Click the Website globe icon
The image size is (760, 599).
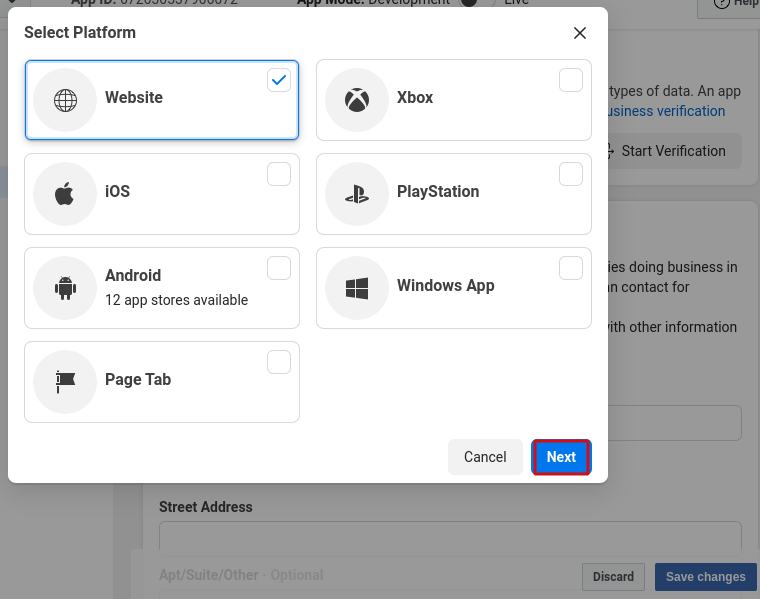[65, 100]
